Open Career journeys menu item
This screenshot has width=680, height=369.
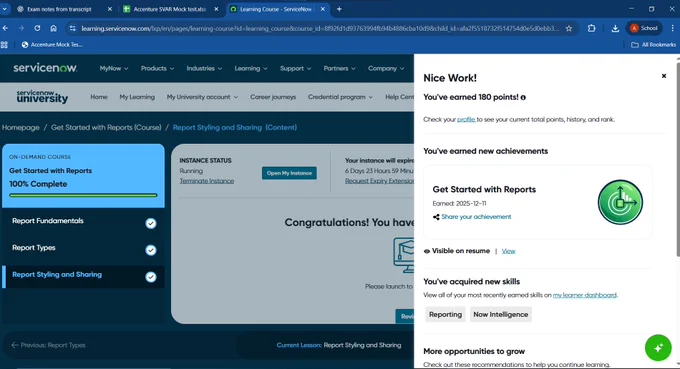click(x=273, y=97)
